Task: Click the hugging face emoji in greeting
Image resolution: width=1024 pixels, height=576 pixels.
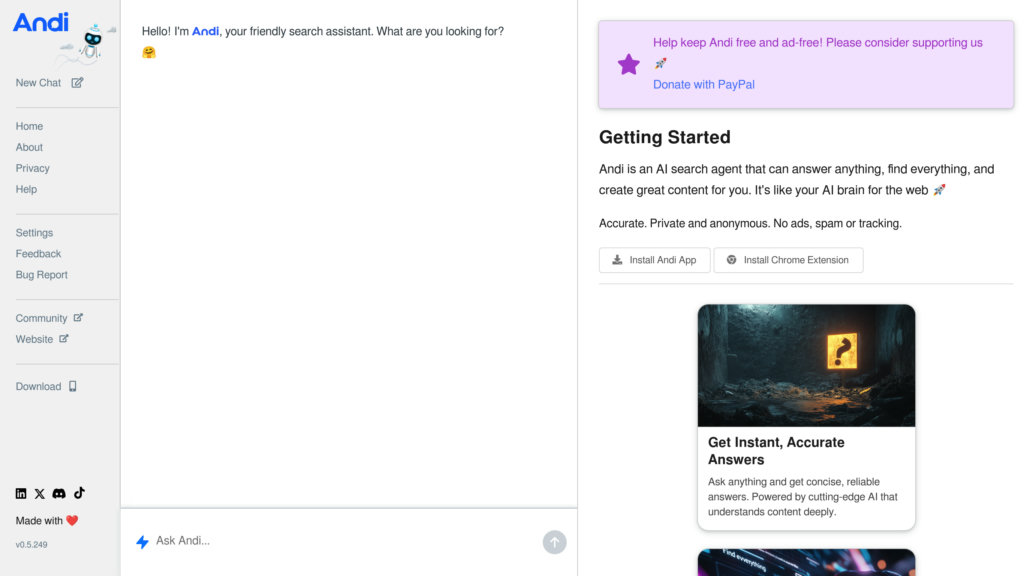Action: point(149,52)
